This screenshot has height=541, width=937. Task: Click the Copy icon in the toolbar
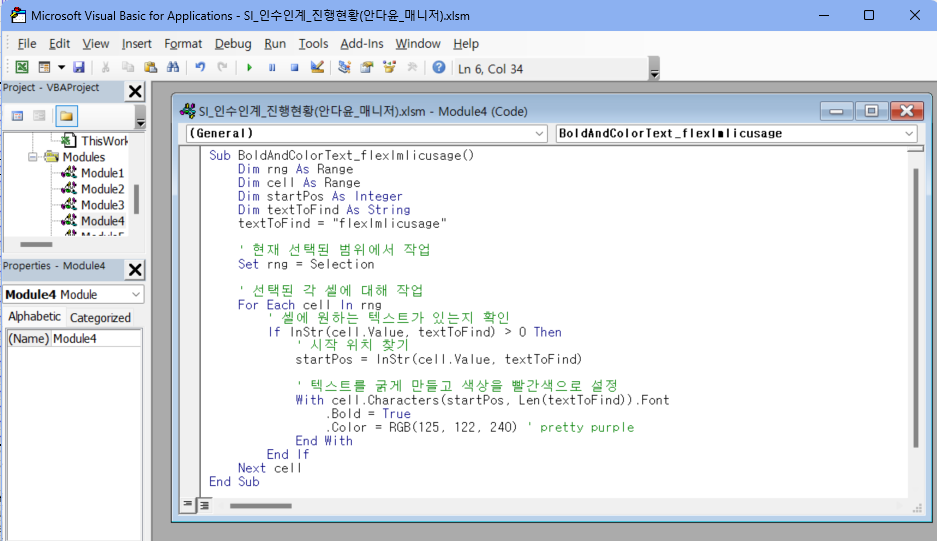(128, 67)
